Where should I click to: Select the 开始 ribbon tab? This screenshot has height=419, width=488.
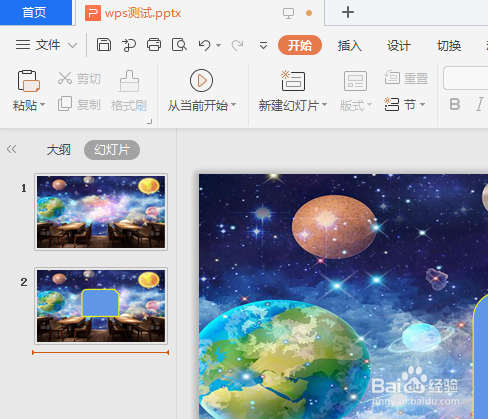coord(300,45)
